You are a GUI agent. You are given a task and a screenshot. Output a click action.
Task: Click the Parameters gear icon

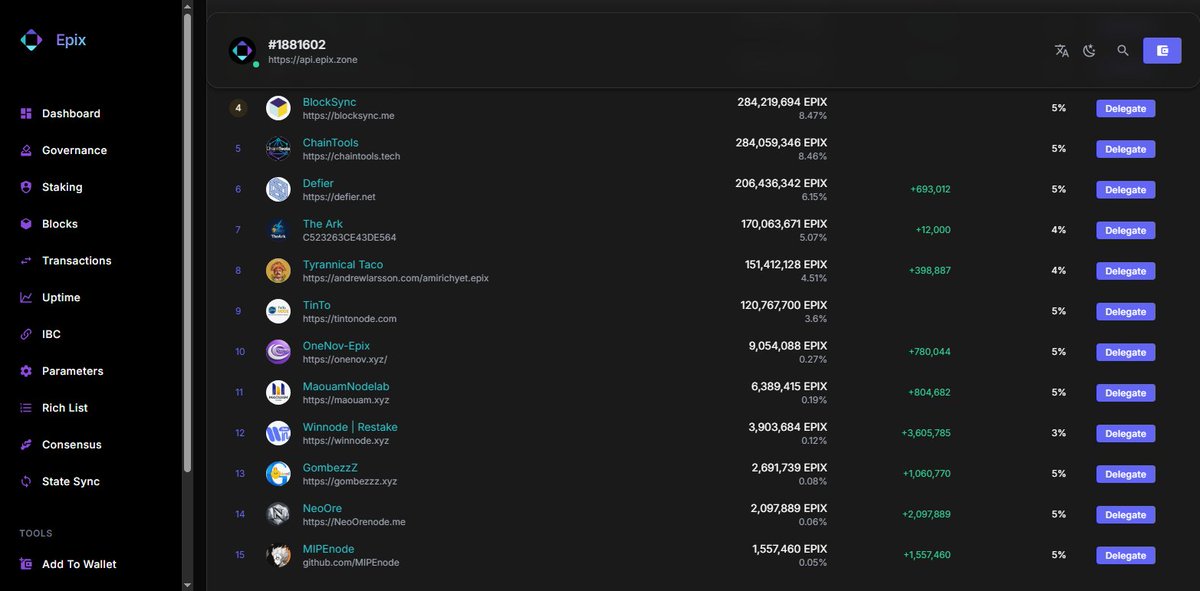(x=26, y=371)
